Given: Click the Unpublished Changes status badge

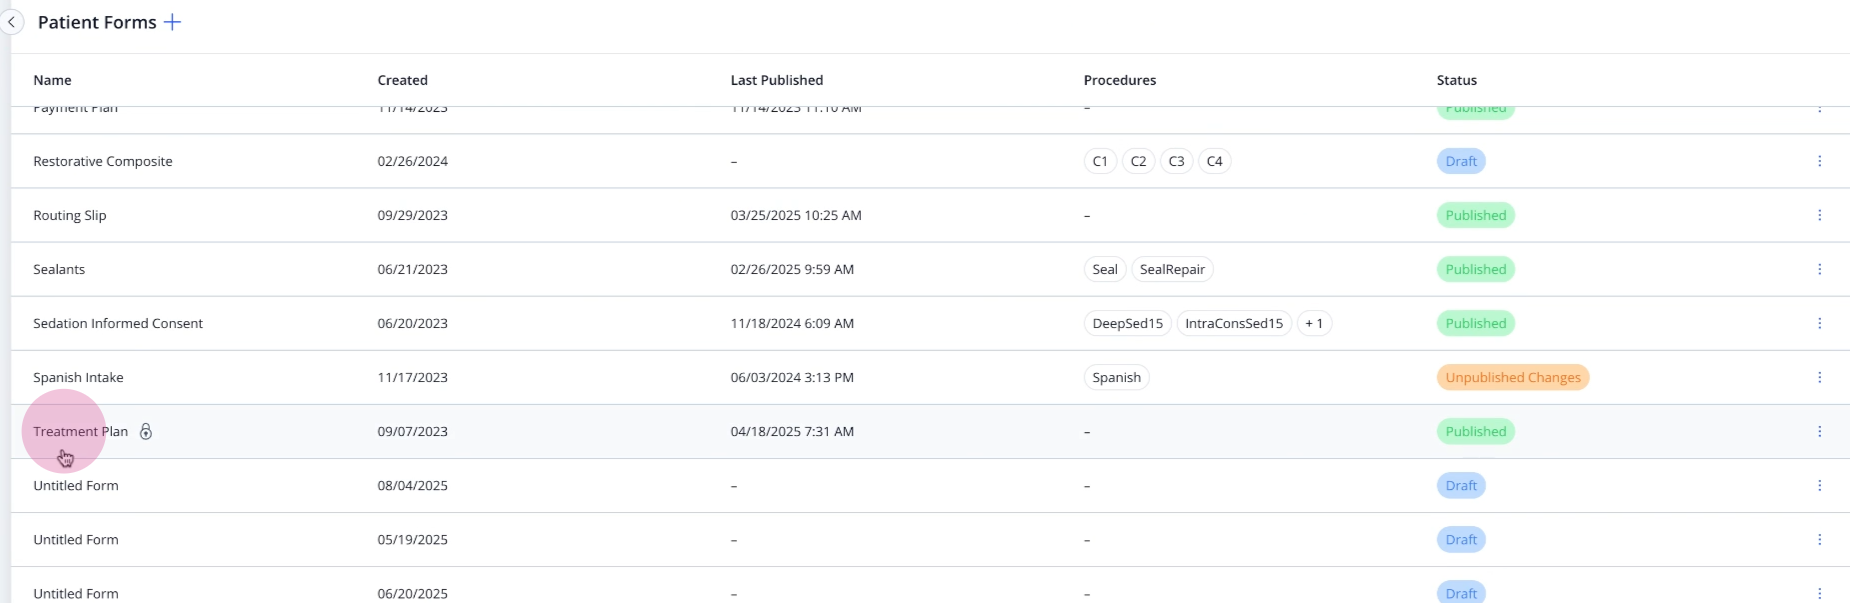Looking at the screenshot, I should pos(1513,377).
